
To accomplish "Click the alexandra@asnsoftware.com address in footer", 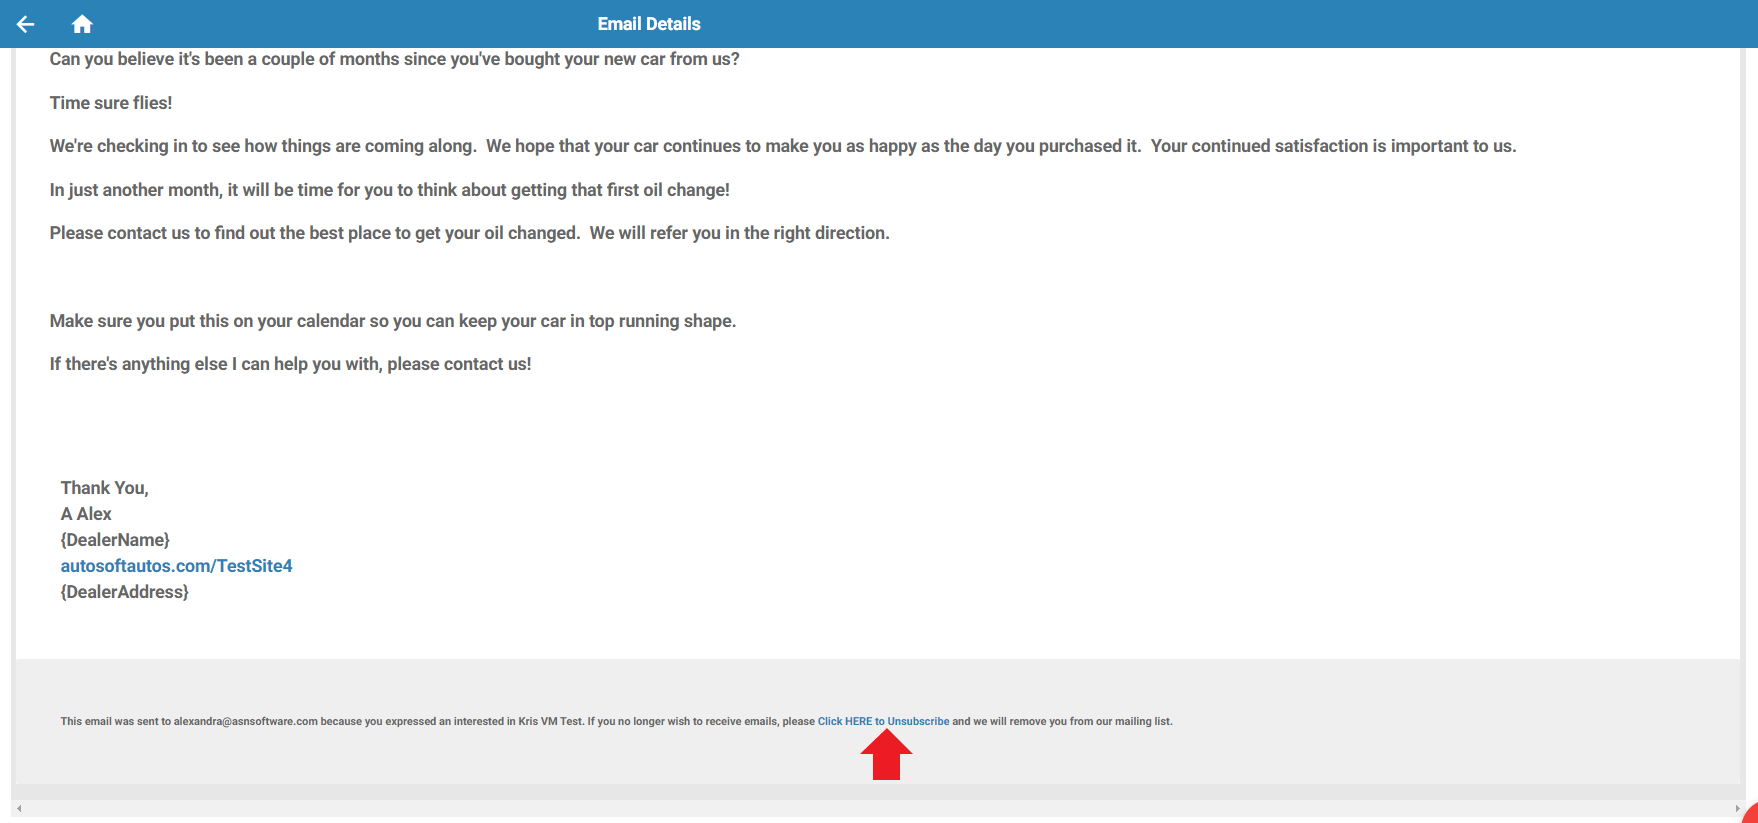I will coord(246,721).
